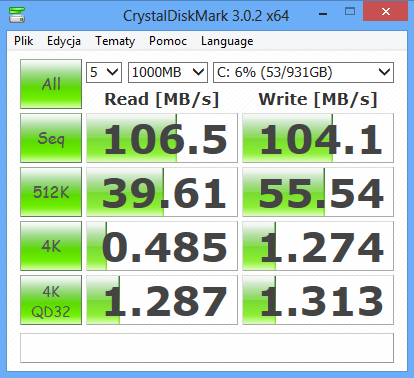
Task: Maximize the CrystalDiskMark window
Action: (350, 12)
